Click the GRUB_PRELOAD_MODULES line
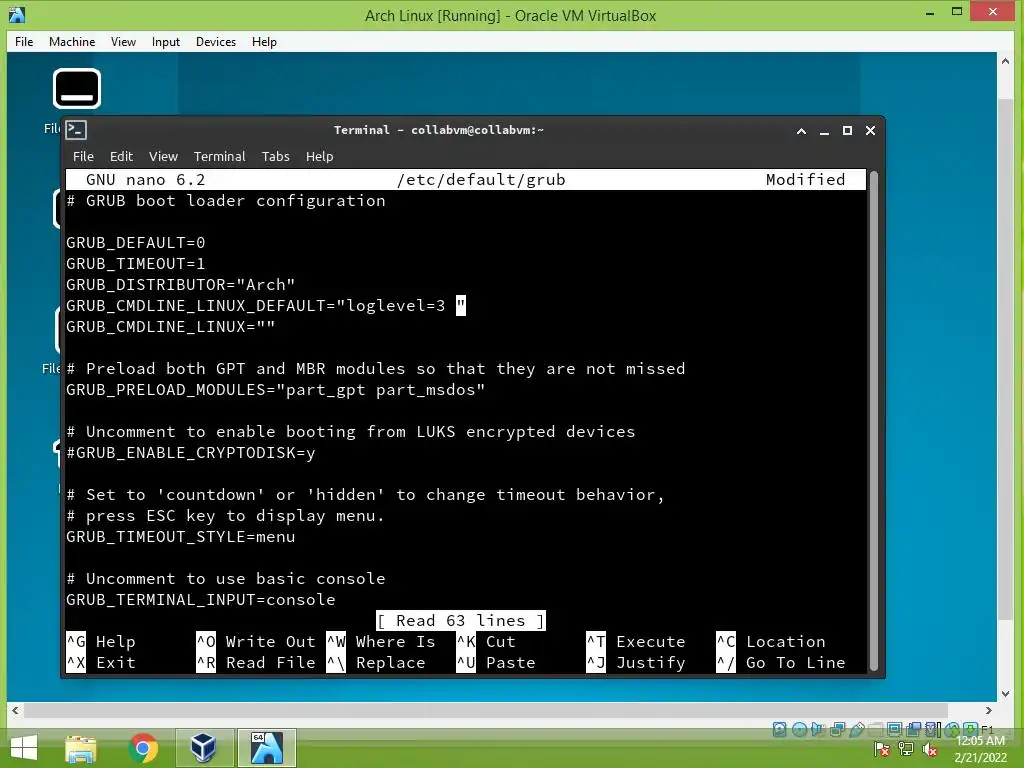 click(x=276, y=390)
